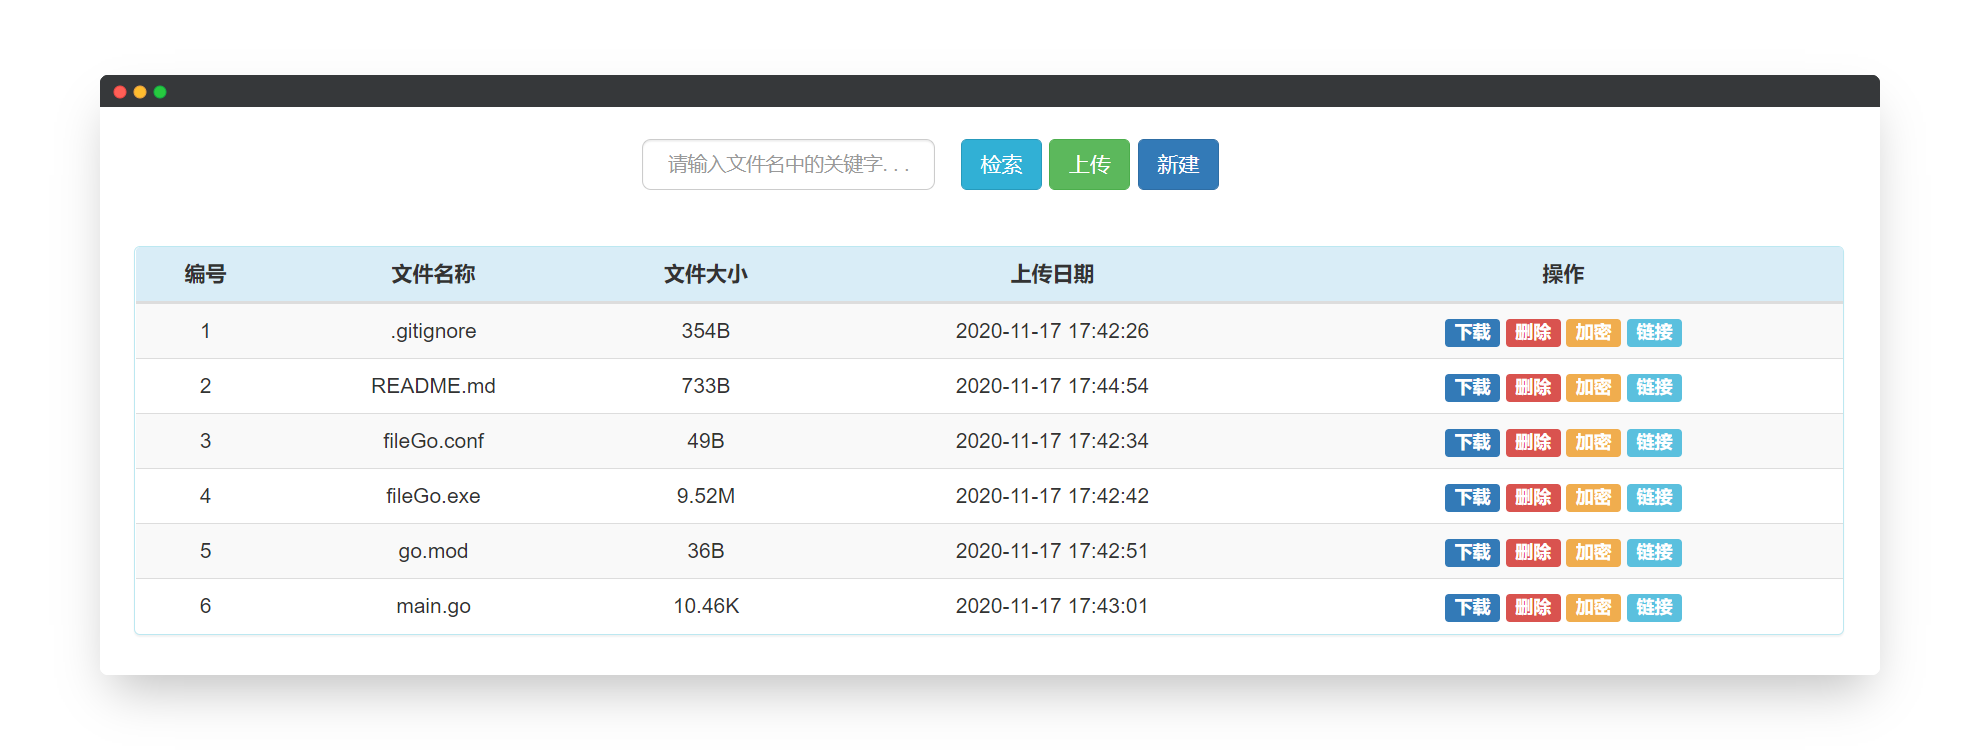Encrypt the README.md file
1980x750 pixels.
click(x=1593, y=387)
